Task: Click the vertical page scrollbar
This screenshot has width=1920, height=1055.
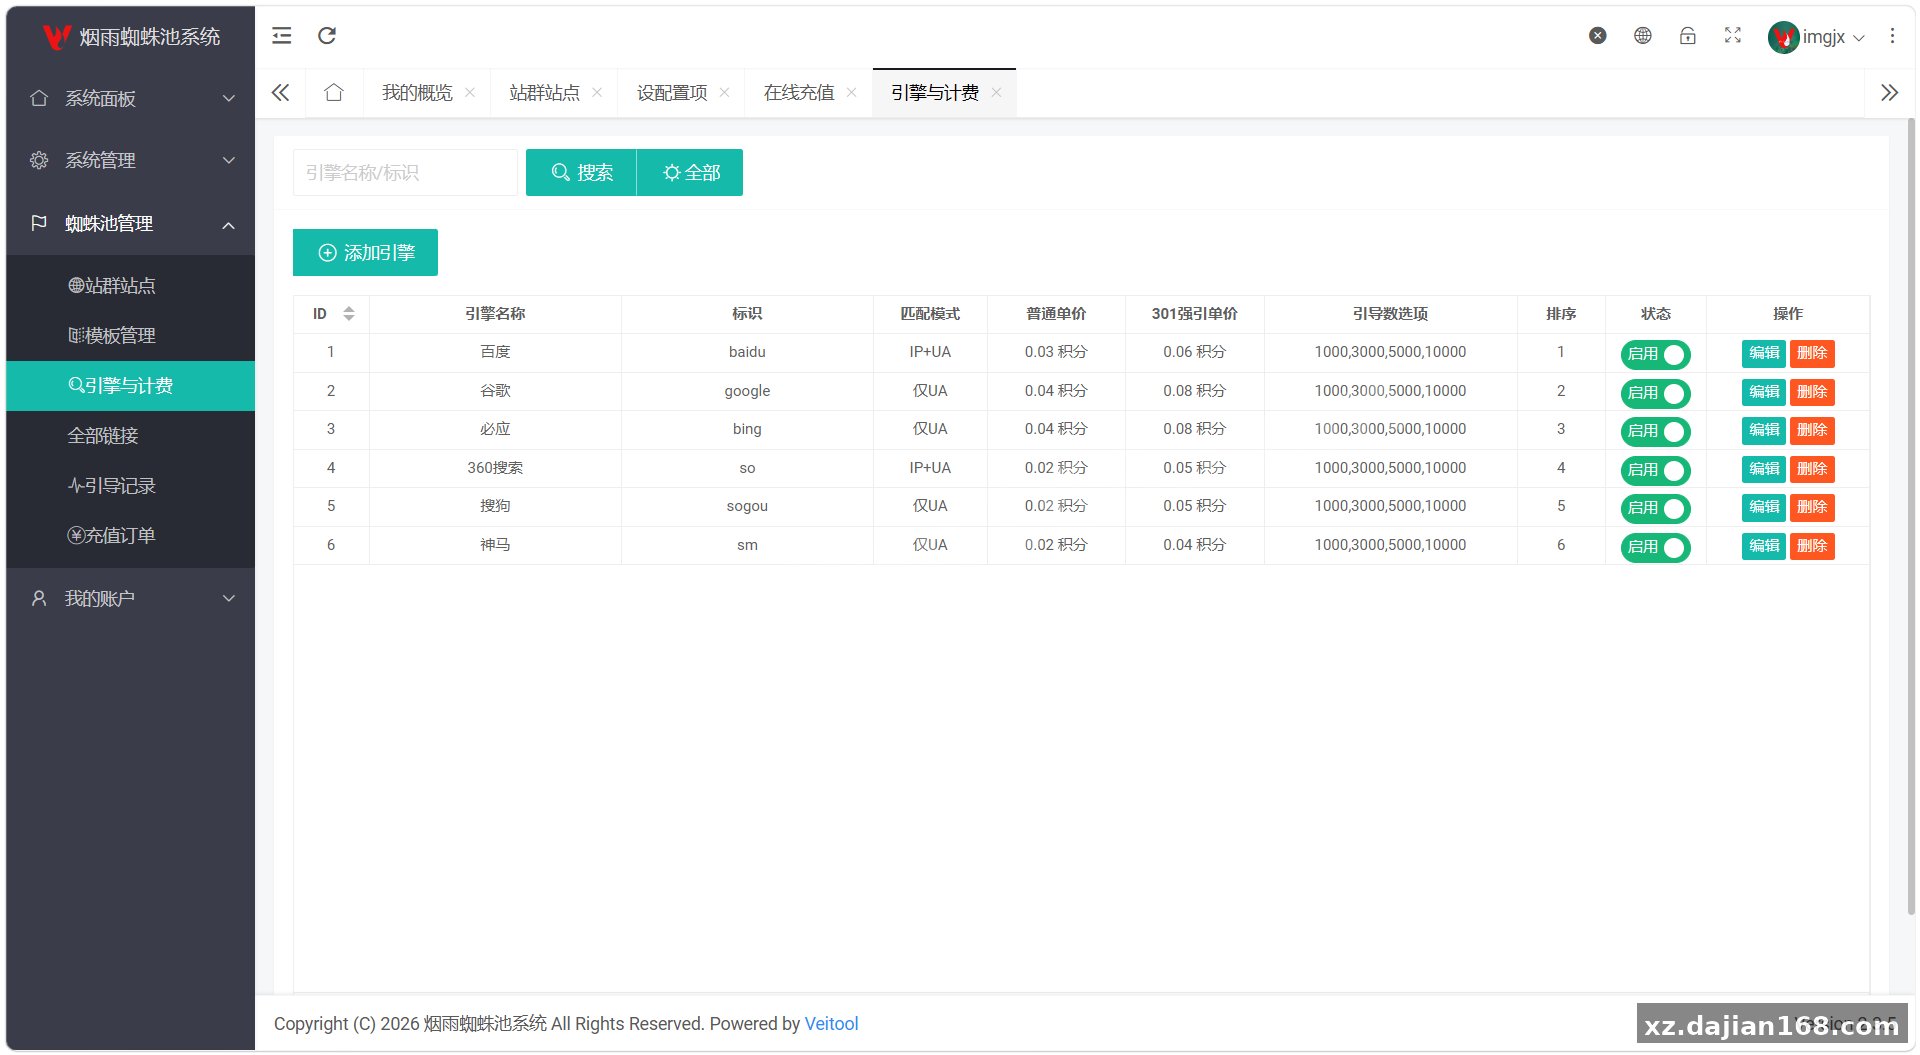Action: [x=1910, y=516]
